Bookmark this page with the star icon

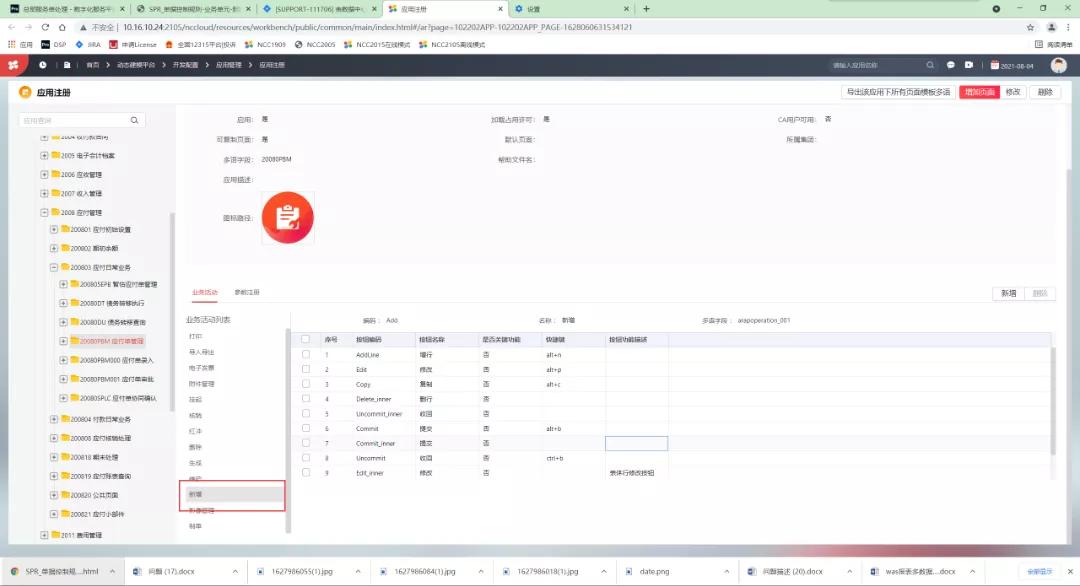coord(1030,28)
